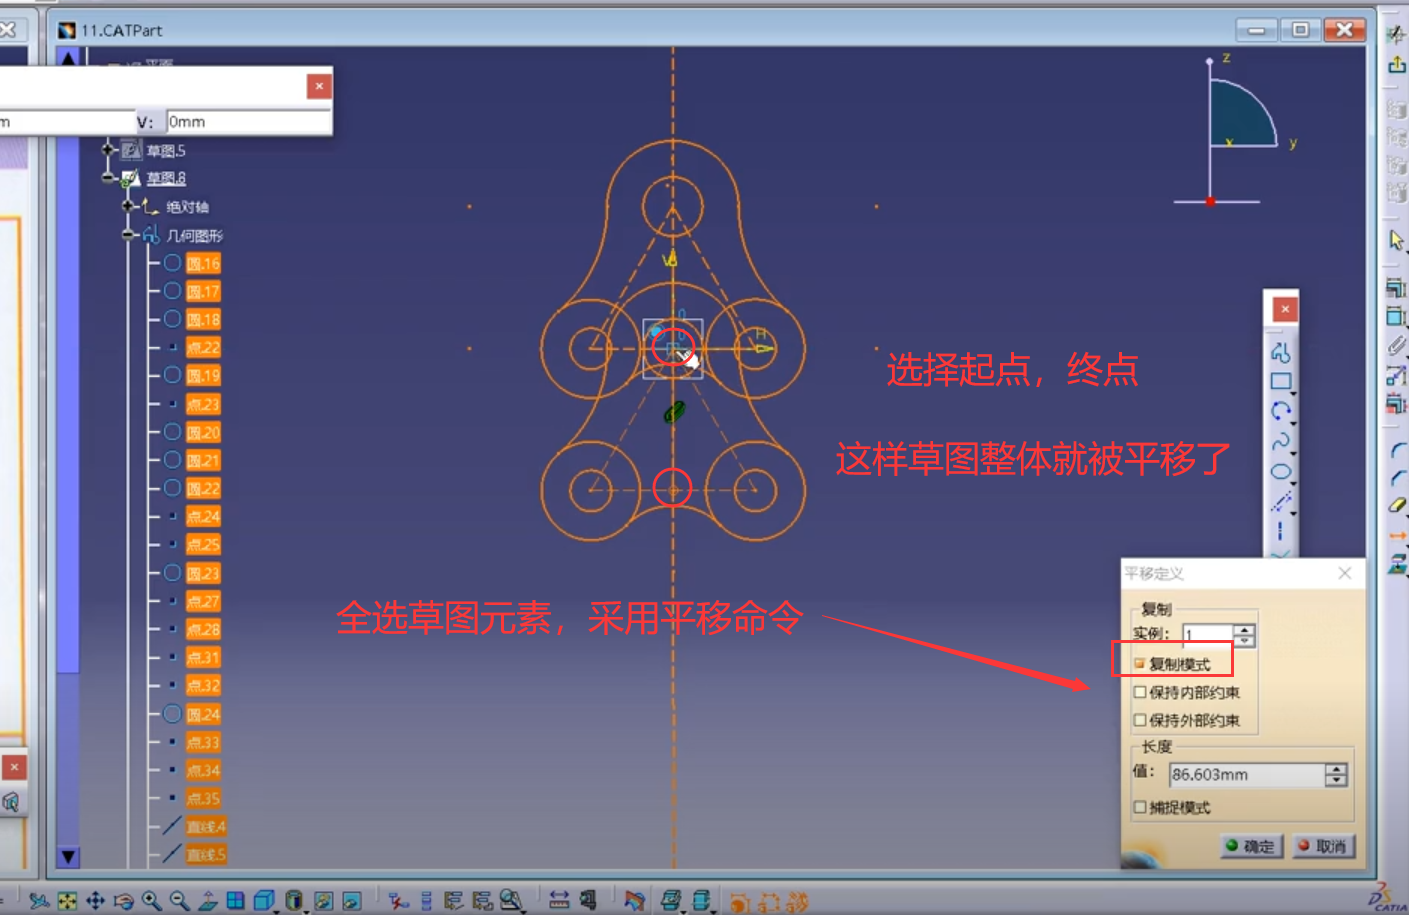Select 点.24 in the tree
Viewport: 1409px width, 915px height.
(203, 517)
